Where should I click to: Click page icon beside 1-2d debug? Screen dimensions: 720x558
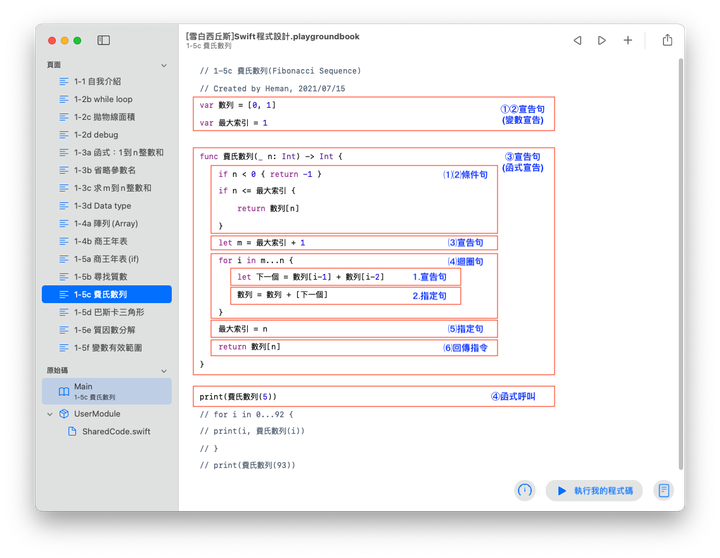(64, 135)
